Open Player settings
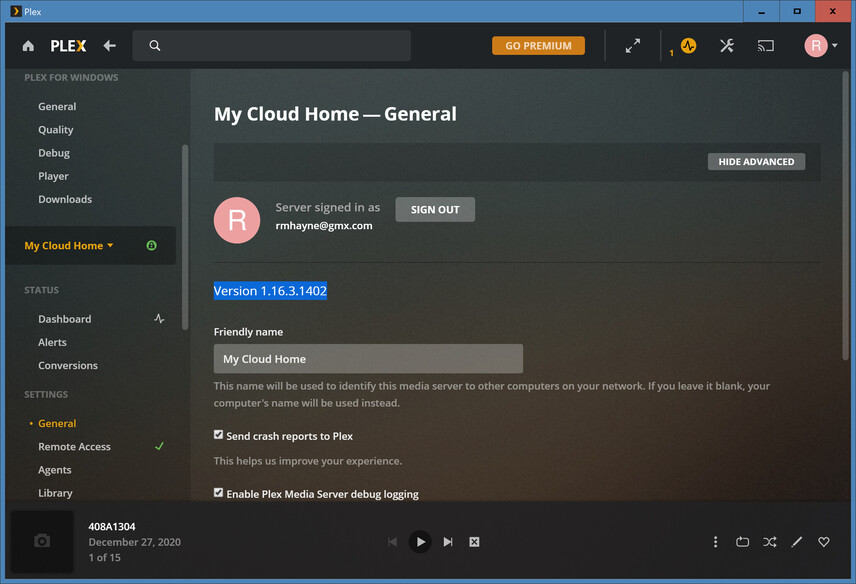Viewport: 856px width, 584px height. point(54,176)
